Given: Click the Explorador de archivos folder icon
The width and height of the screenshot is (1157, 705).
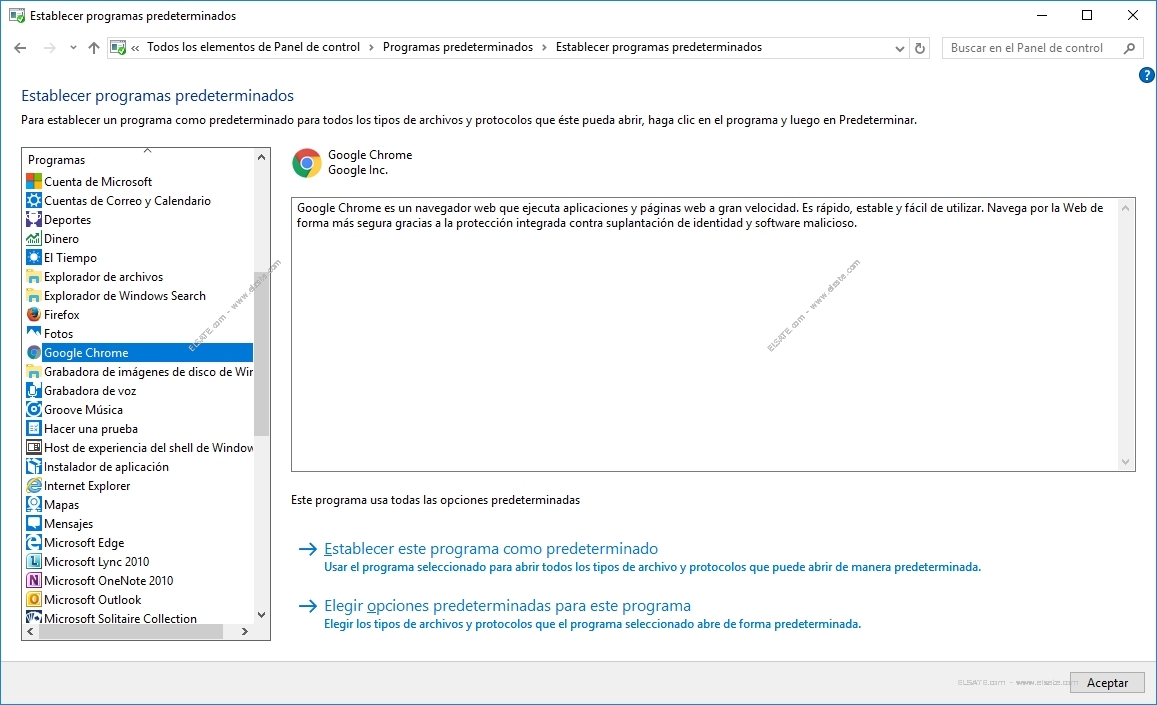Looking at the screenshot, I should [34, 277].
